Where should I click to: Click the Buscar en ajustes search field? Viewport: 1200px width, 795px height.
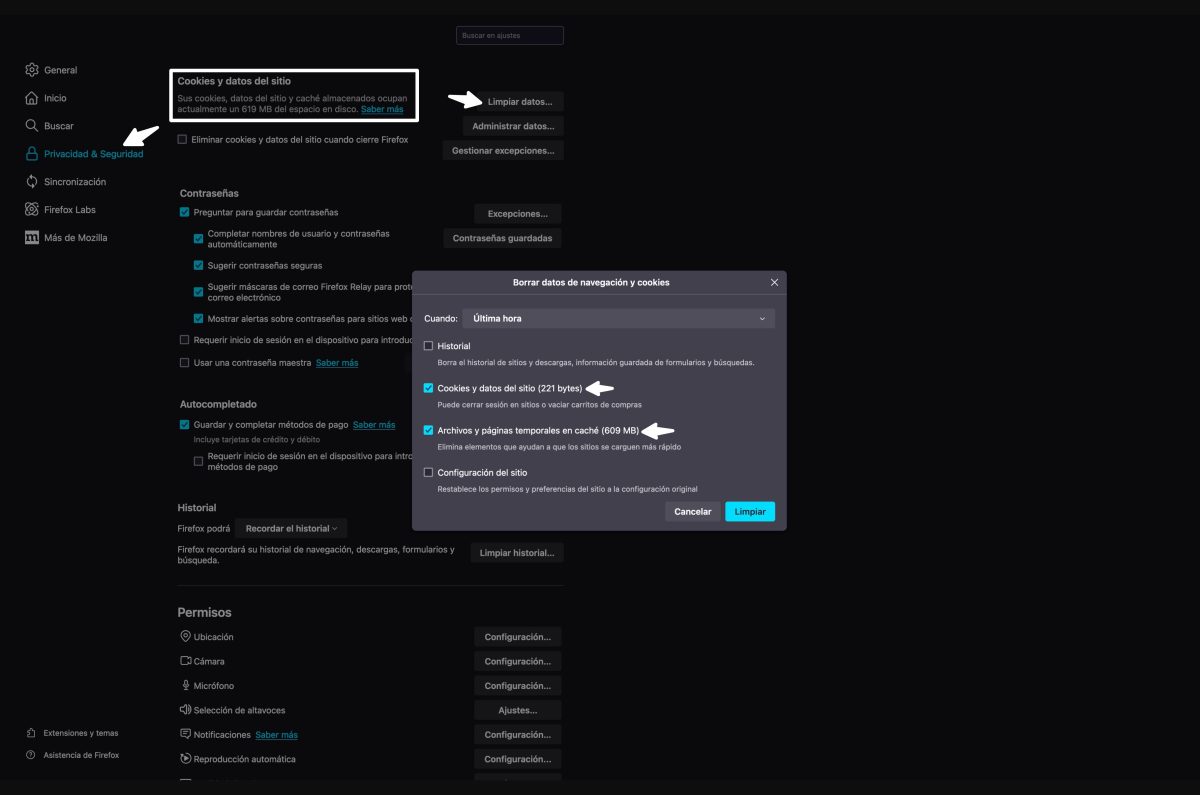(511, 34)
